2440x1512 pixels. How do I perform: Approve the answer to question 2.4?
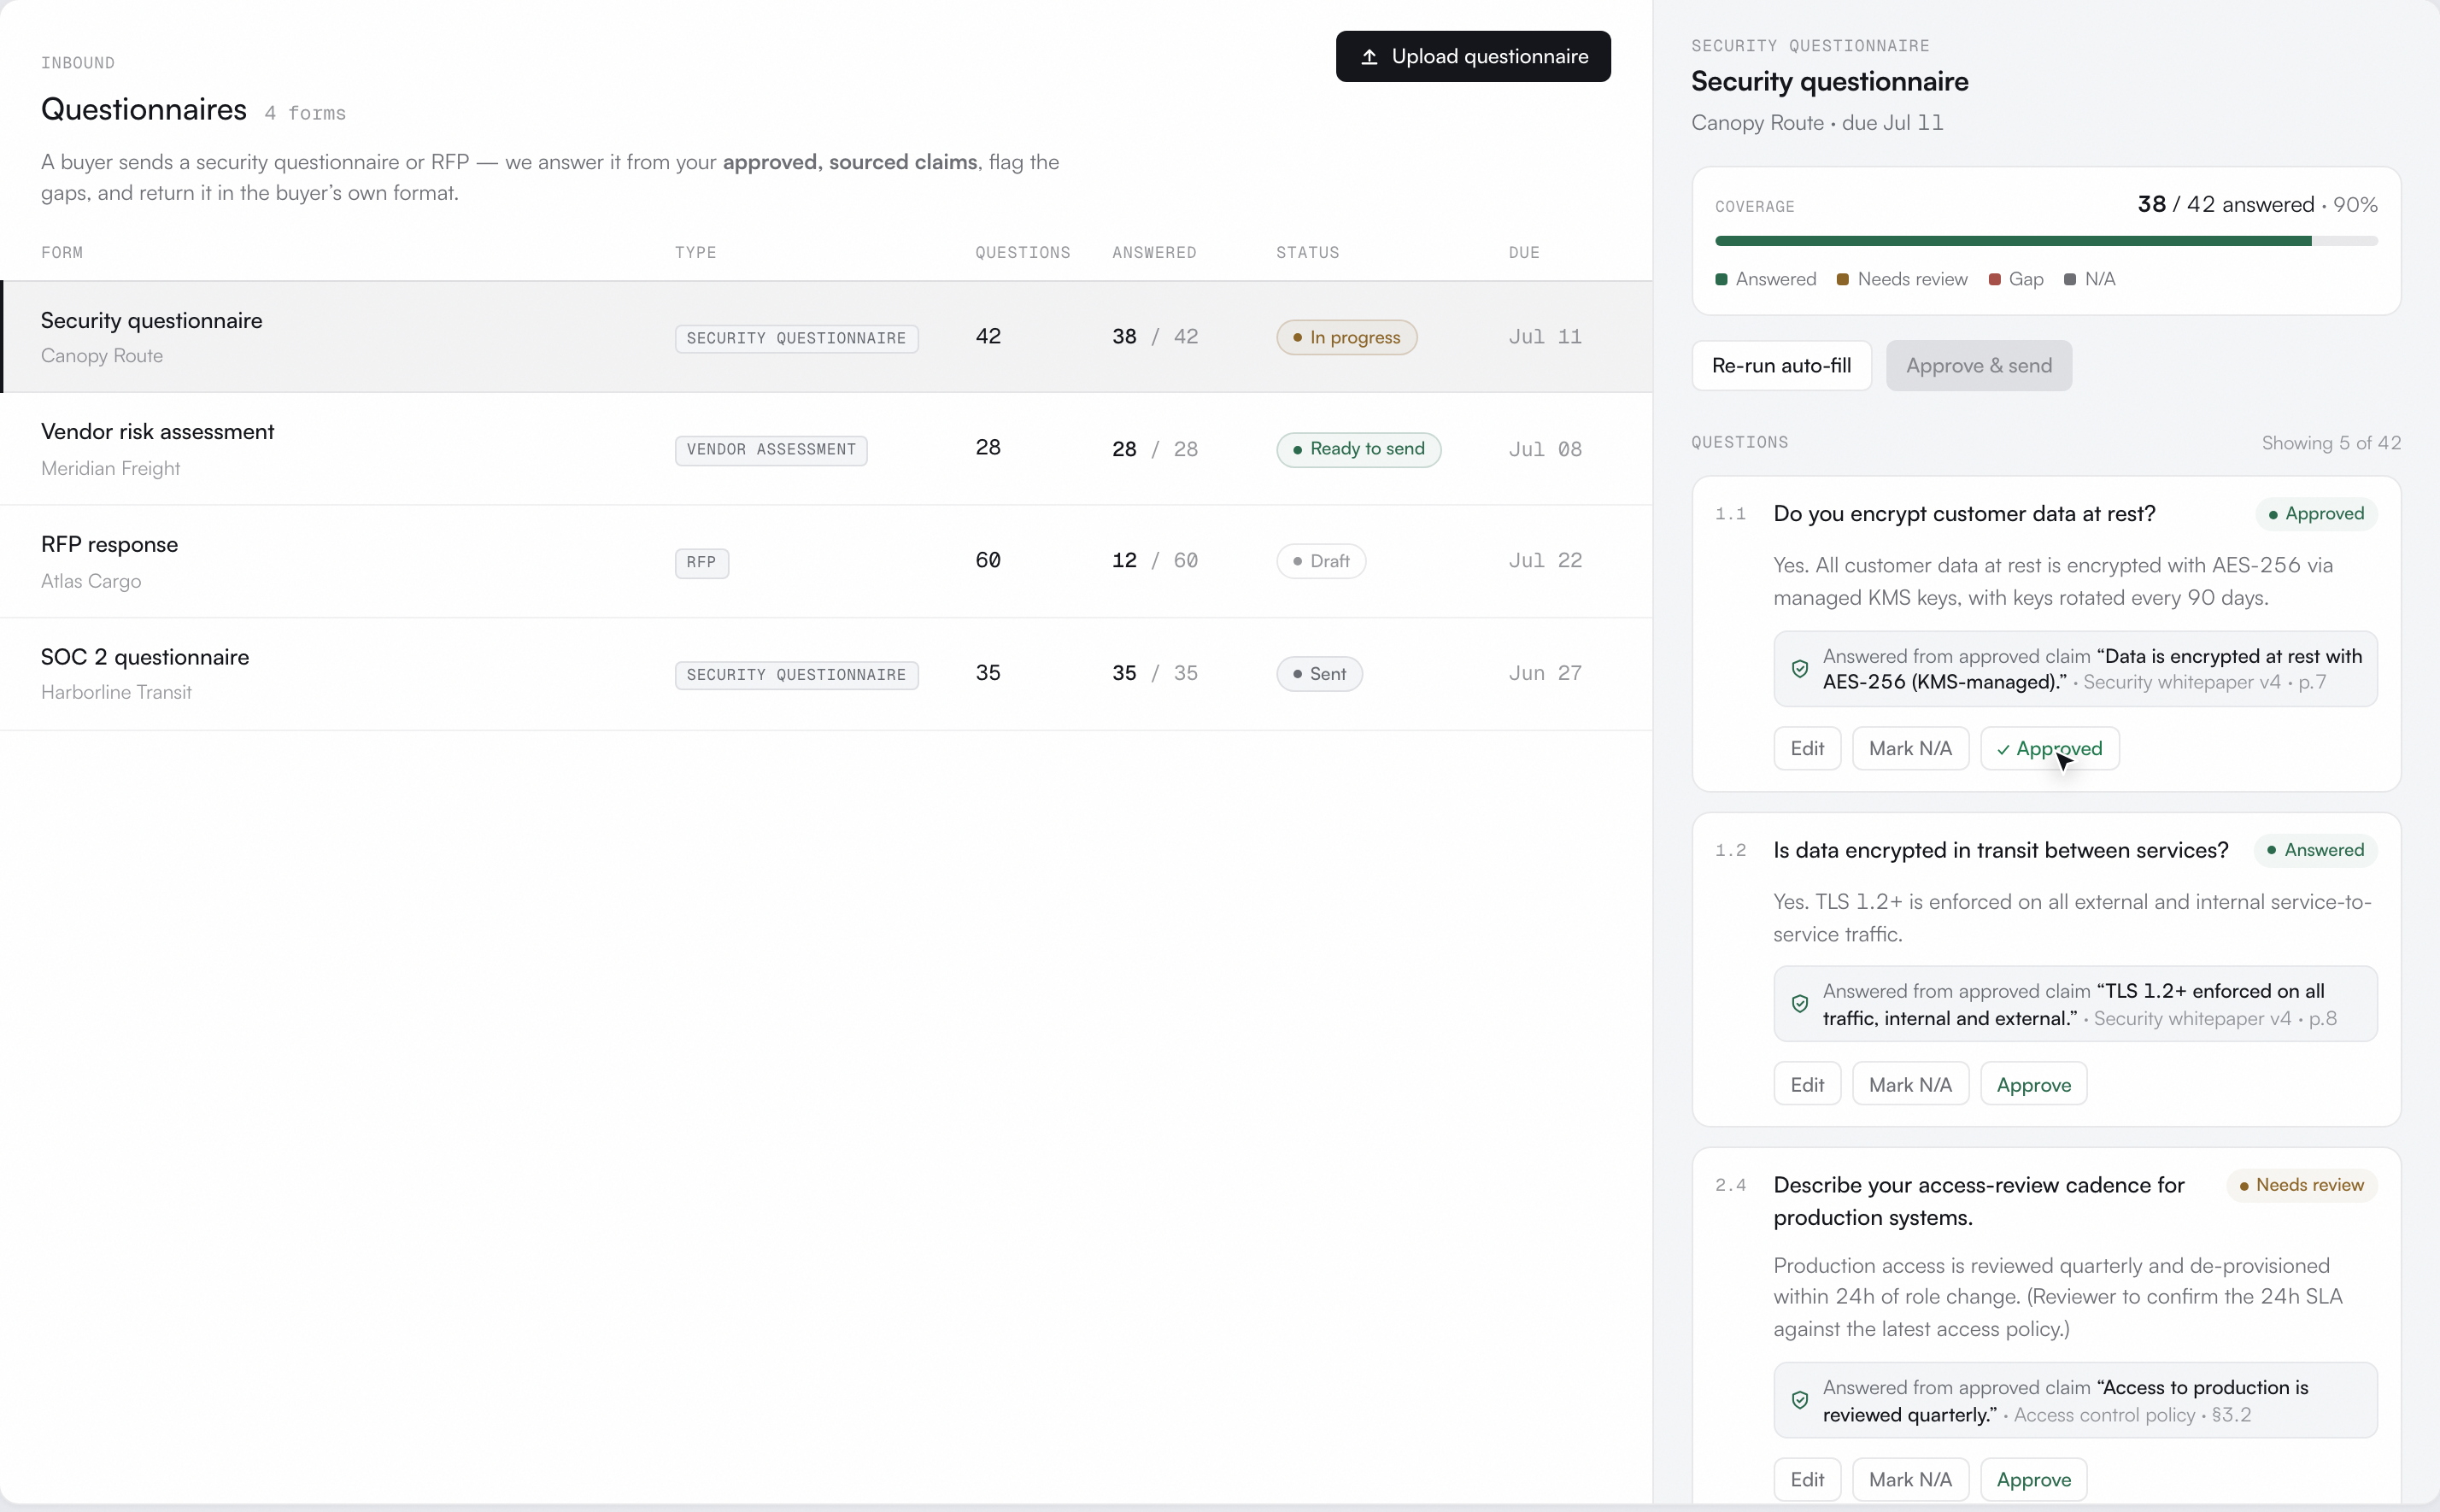pyautogui.click(x=2033, y=1480)
